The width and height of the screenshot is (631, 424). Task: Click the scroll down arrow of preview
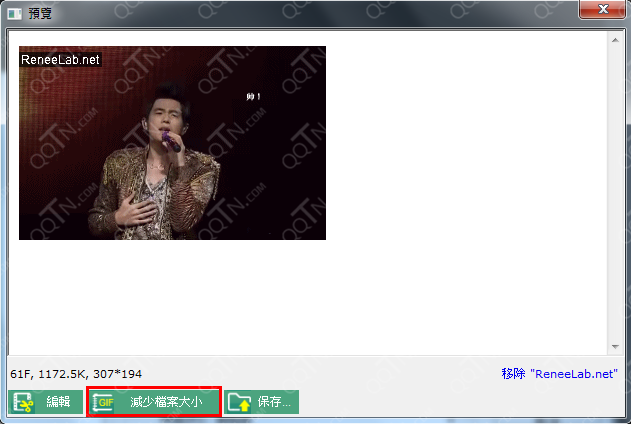click(616, 347)
